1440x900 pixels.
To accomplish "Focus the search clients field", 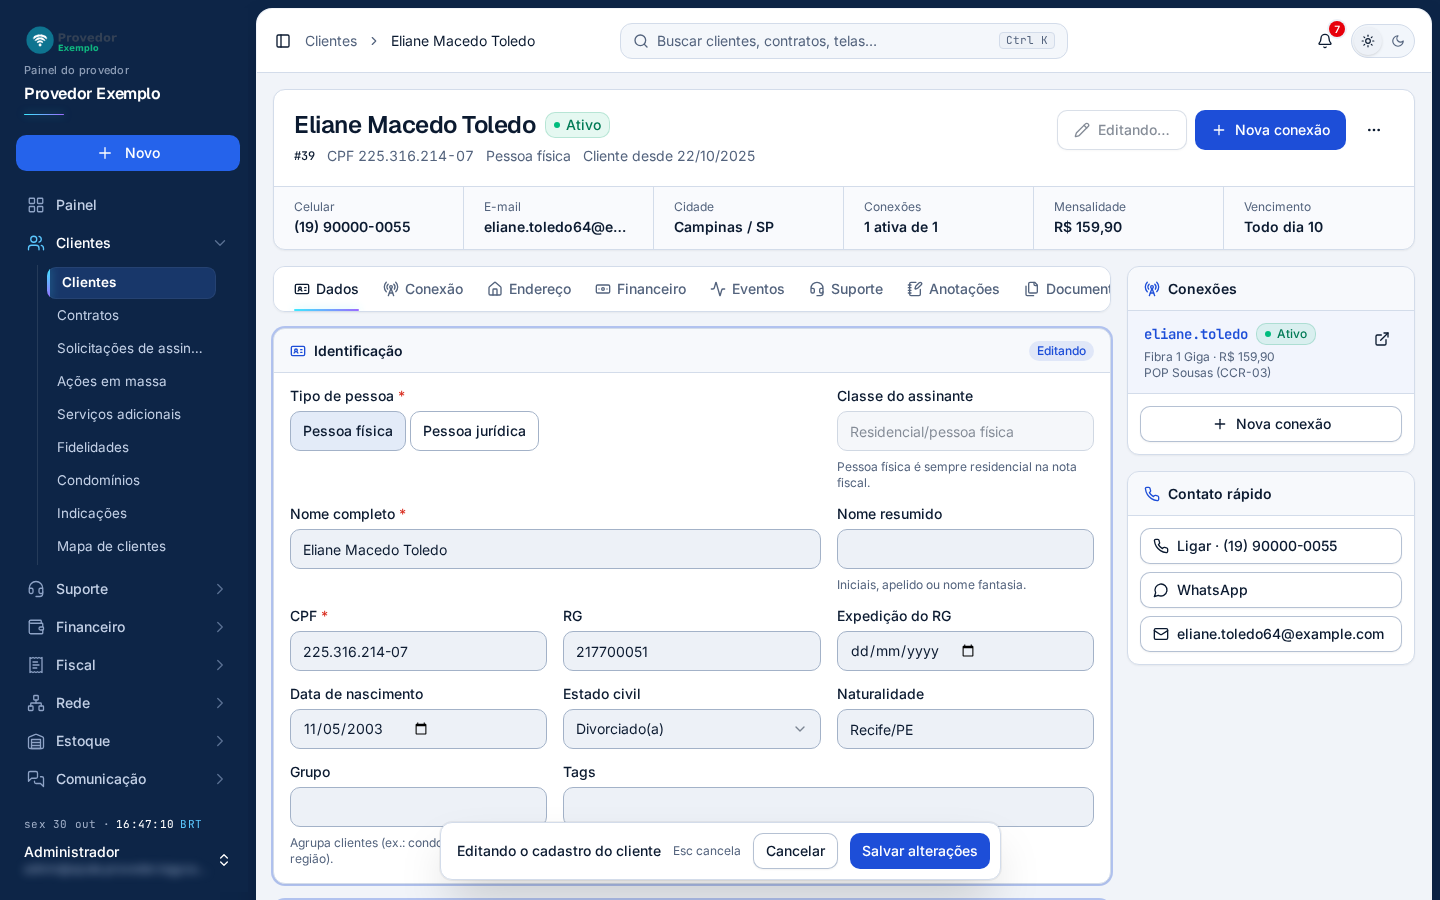I will click(844, 41).
